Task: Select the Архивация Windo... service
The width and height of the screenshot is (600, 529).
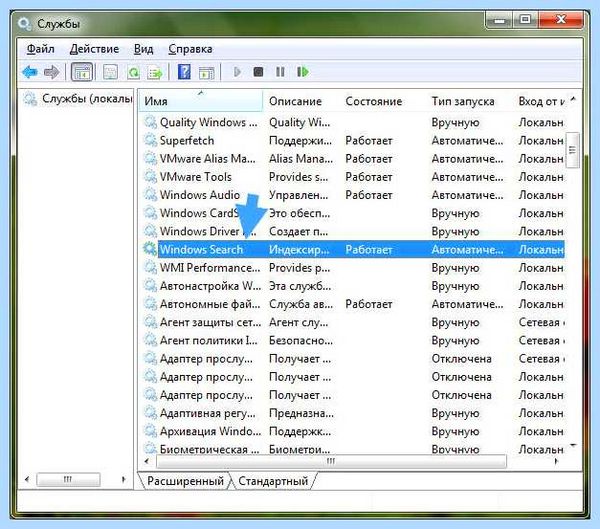Action: (354, 431)
